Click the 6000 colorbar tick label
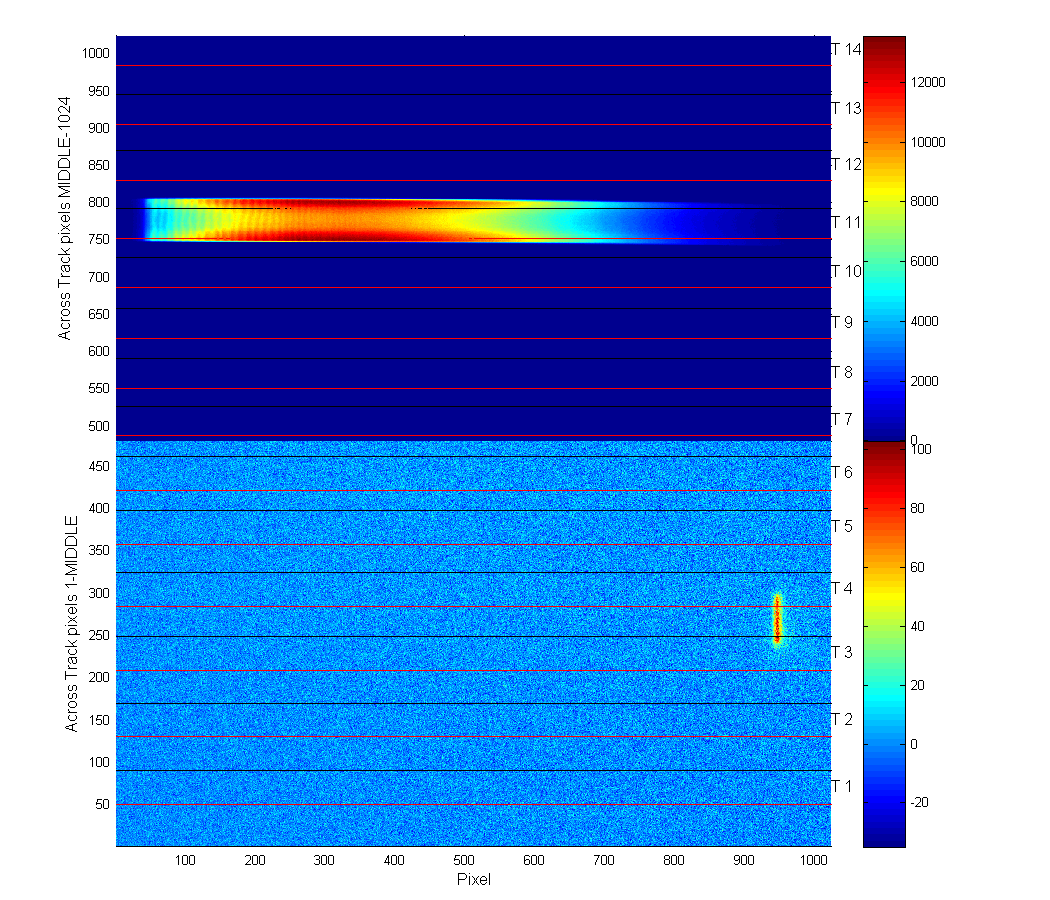 coord(925,262)
